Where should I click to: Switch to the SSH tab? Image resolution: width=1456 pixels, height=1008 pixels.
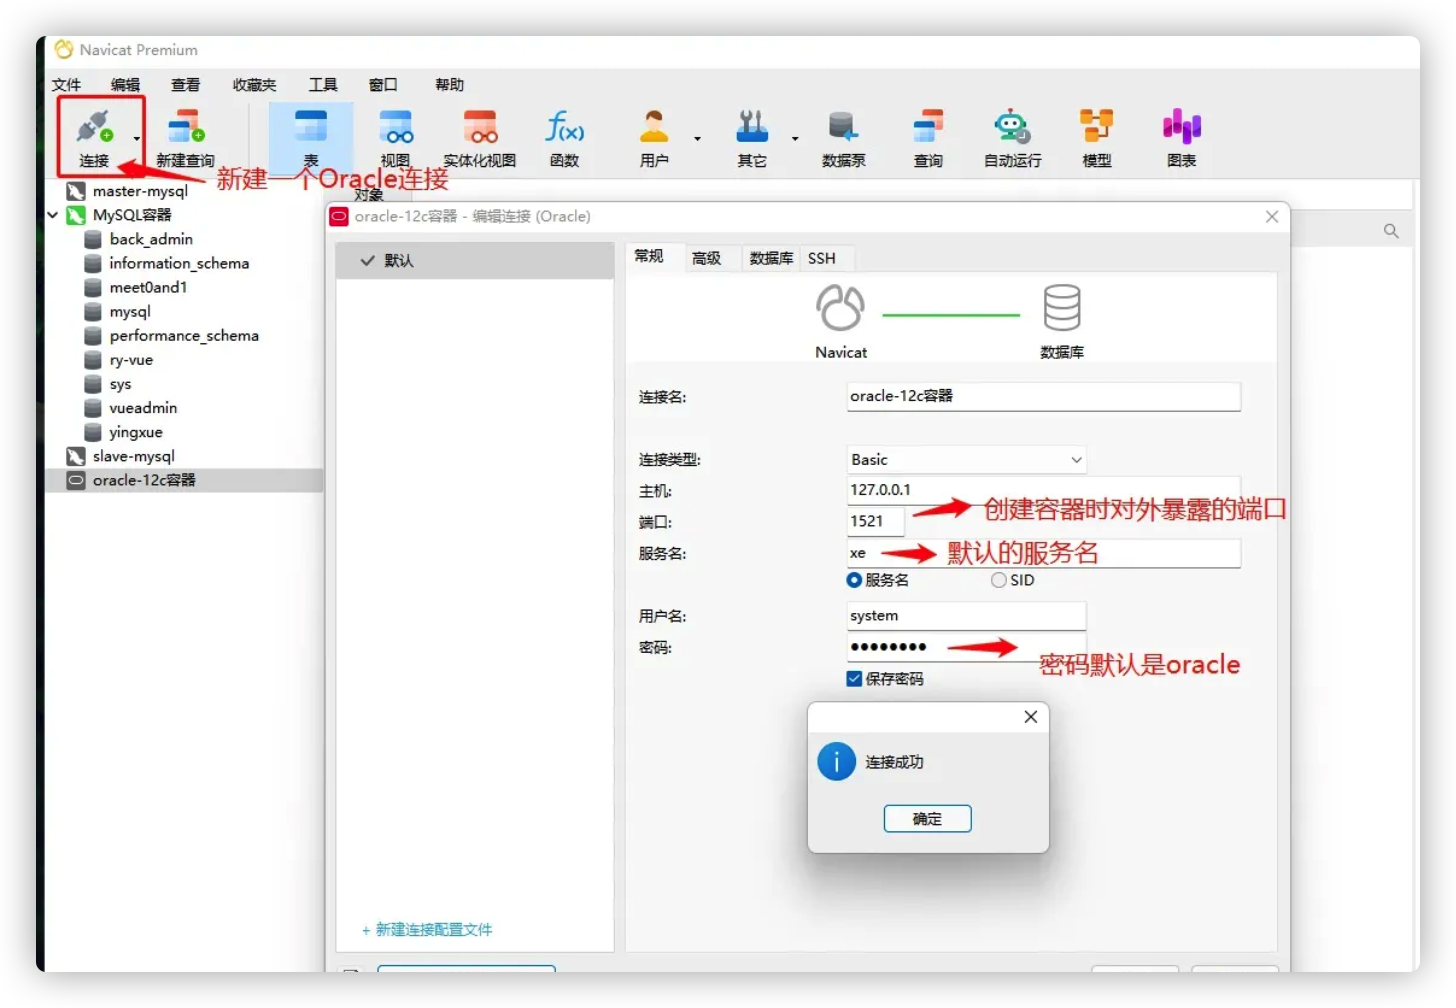tap(822, 258)
